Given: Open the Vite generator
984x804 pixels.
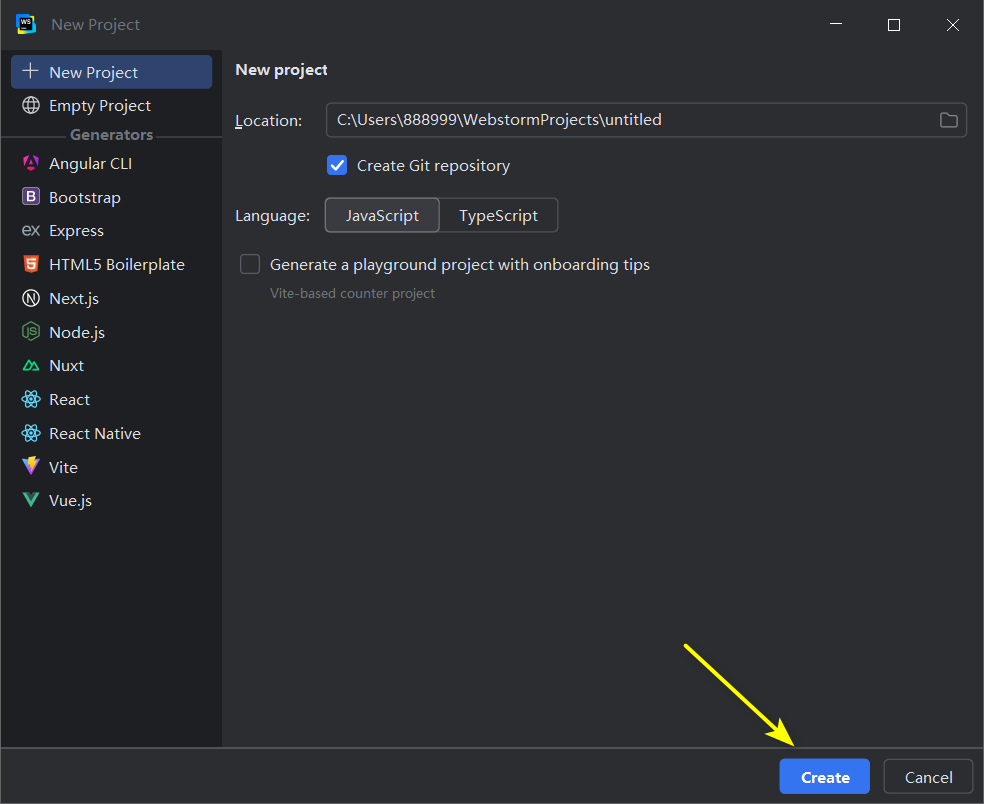Looking at the screenshot, I should click(112, 467).
